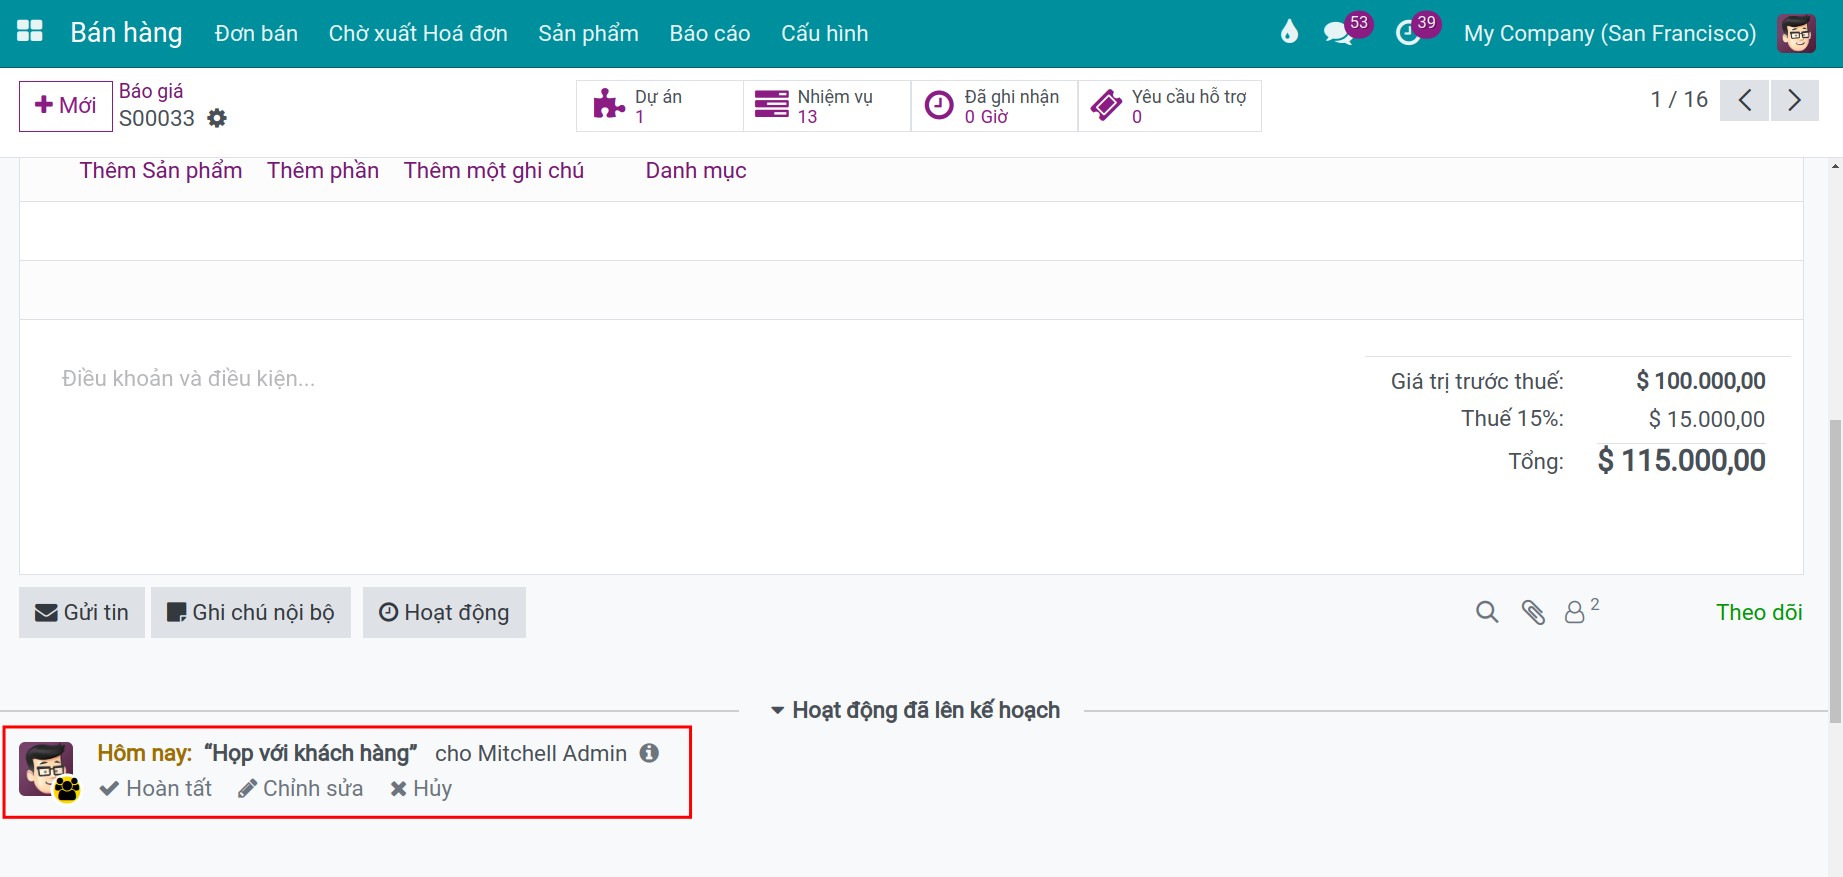Schedule with the Hoạt động button
Screen dimensions: 1843x877
tap(444, 612)
